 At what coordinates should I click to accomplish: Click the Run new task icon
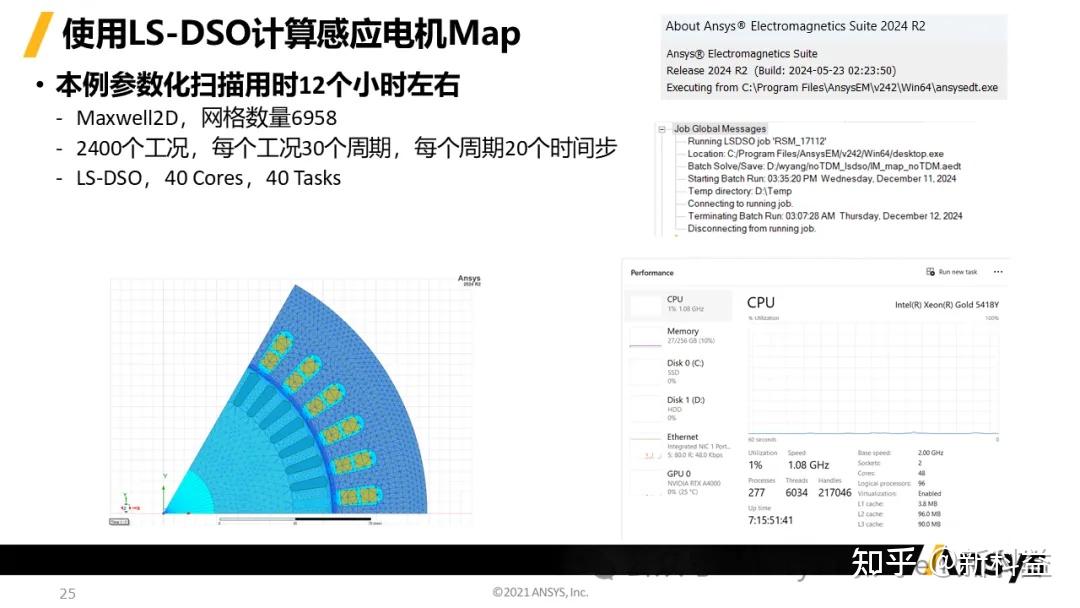(931, 272)
